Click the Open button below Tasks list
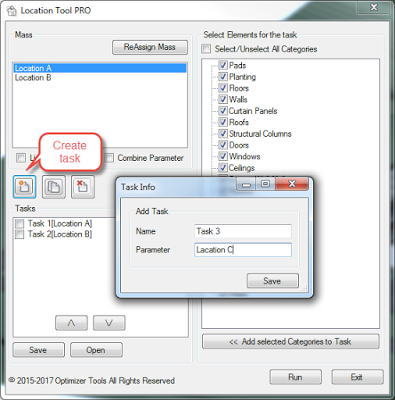395x400 pixels. (96, 350)
